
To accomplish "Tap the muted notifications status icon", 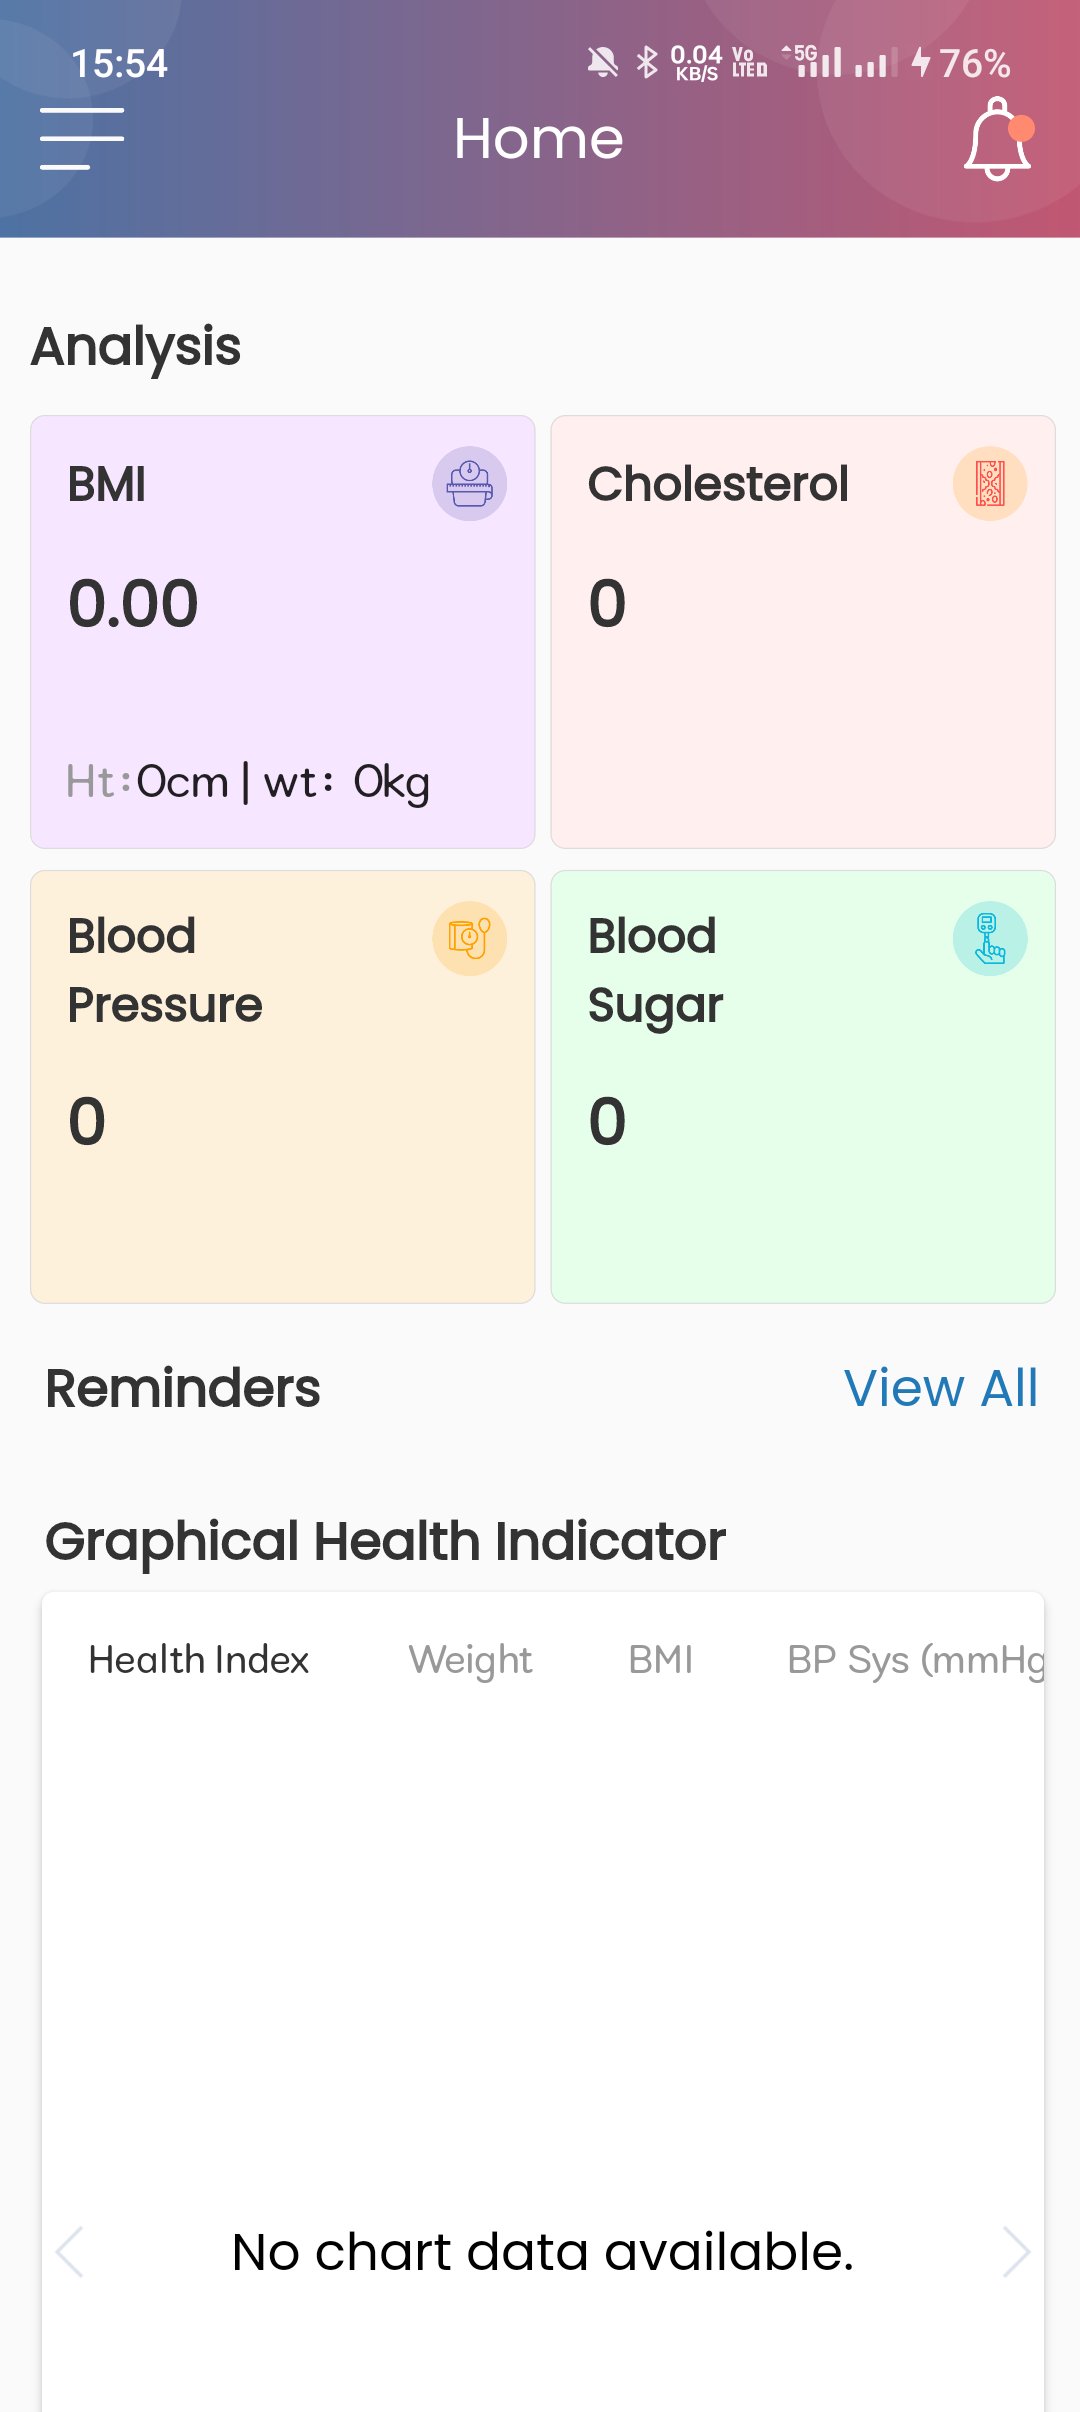I will [602, 63].
